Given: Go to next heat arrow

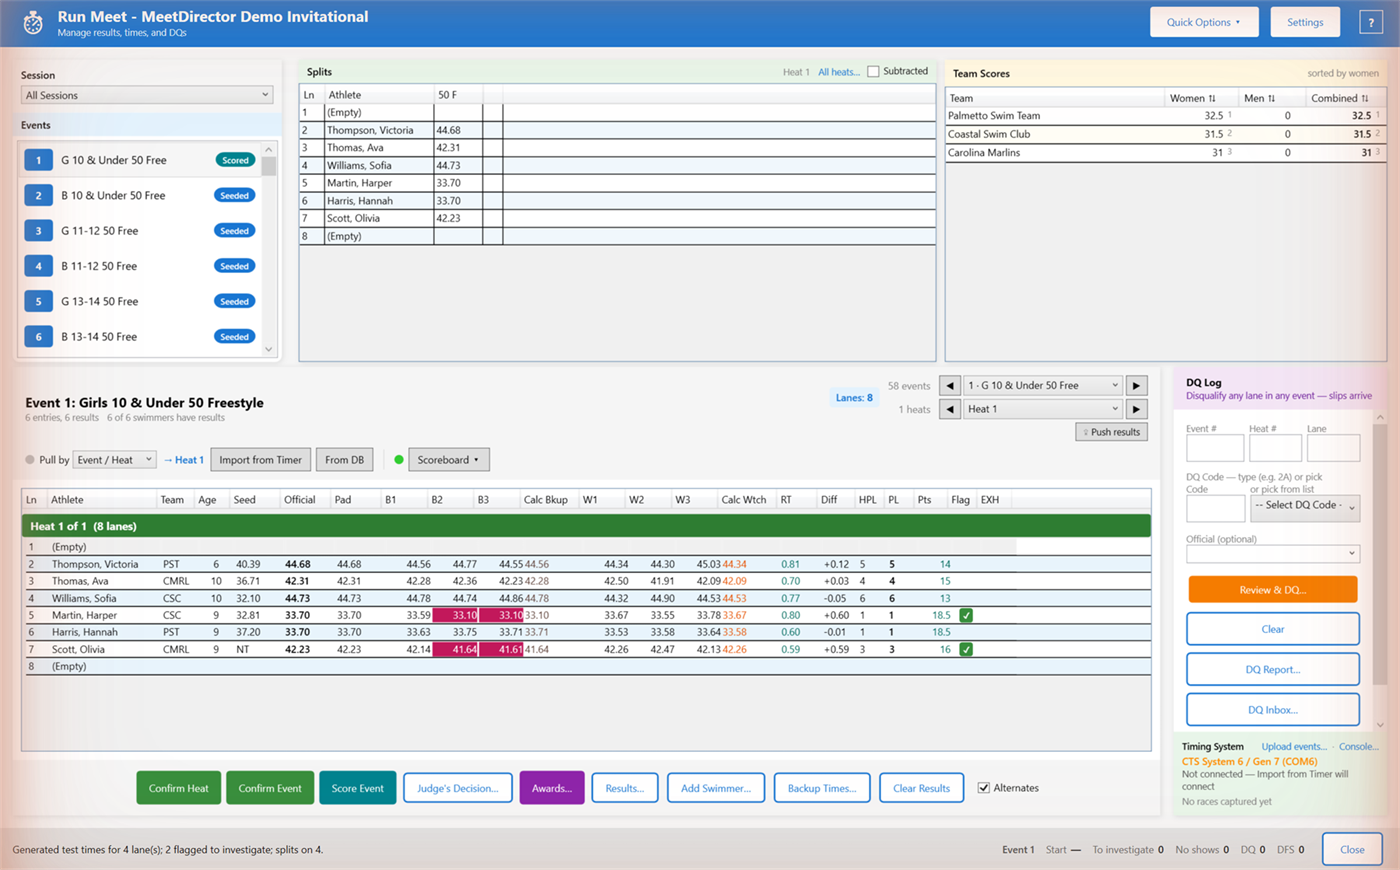Looking at the screenshot, I should coord(1136,409).
